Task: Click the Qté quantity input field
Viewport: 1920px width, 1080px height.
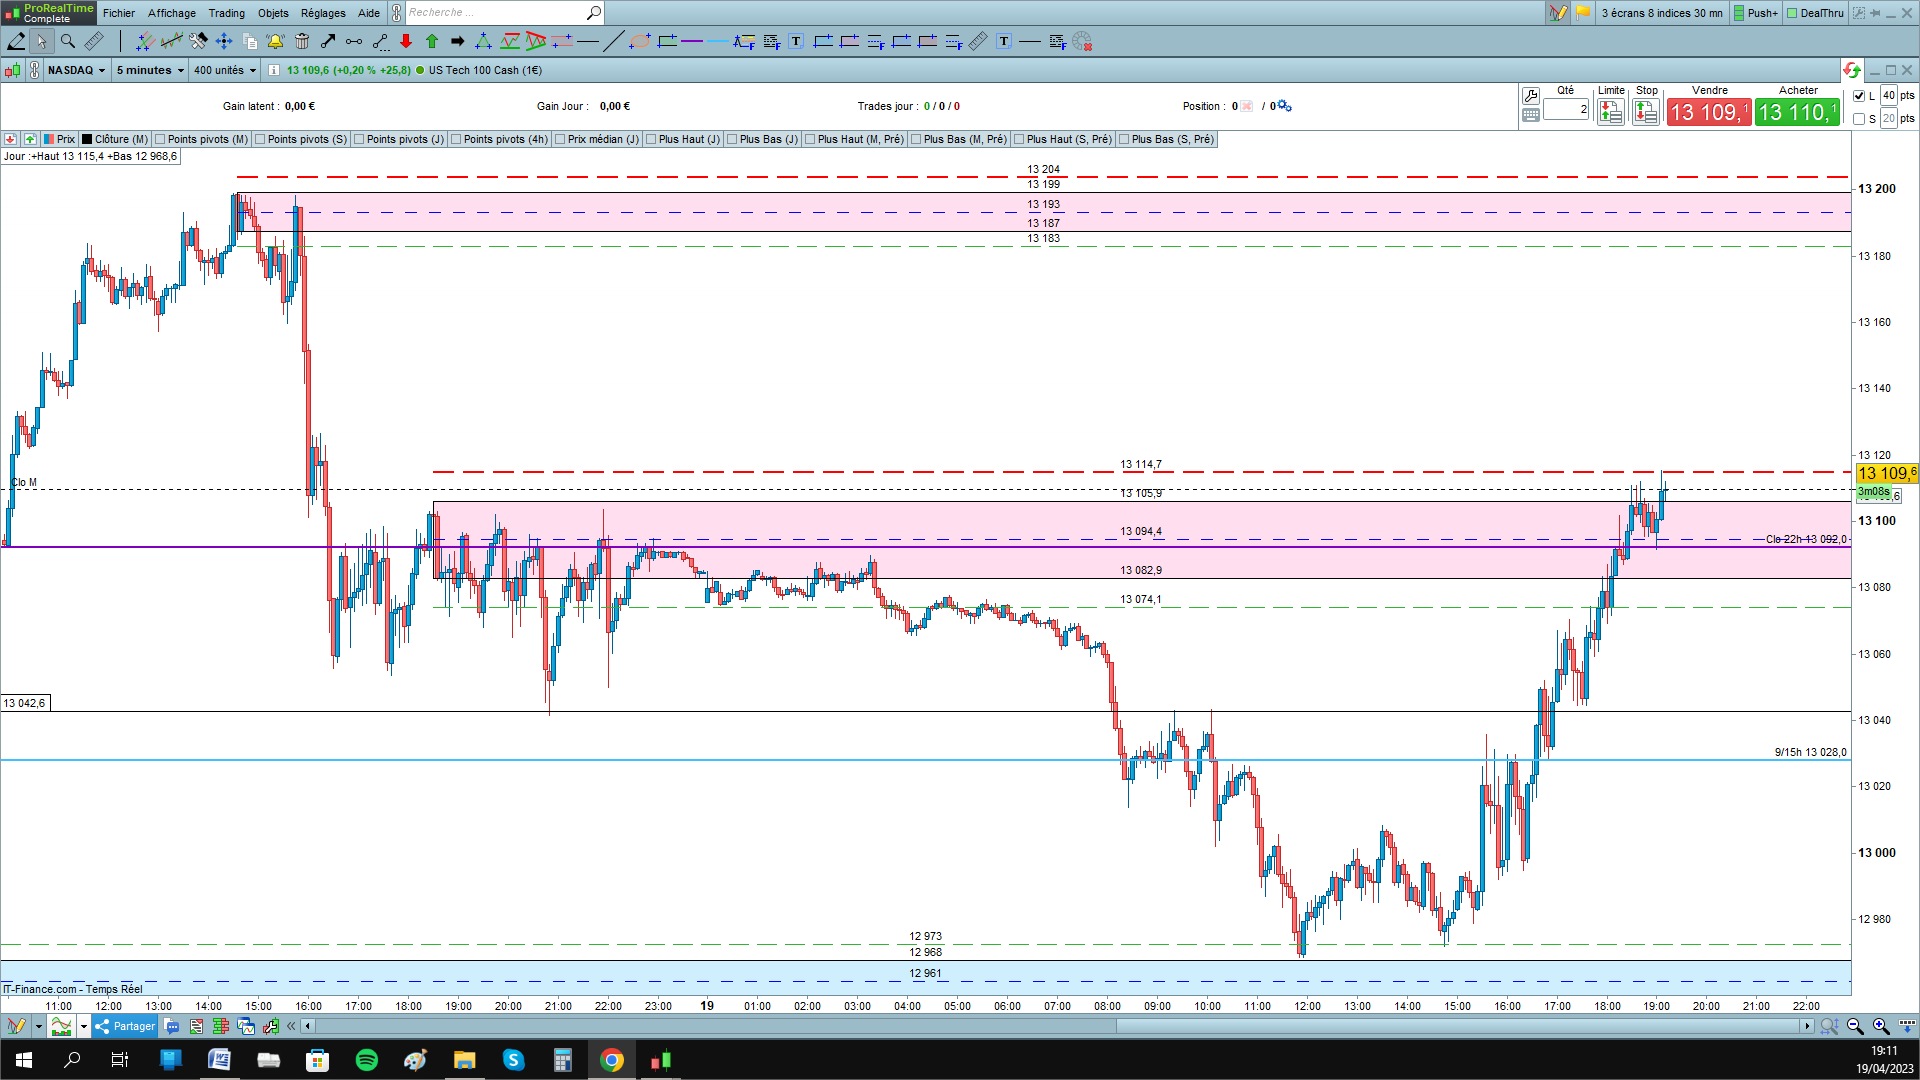Action: (x=1565, y=109)
